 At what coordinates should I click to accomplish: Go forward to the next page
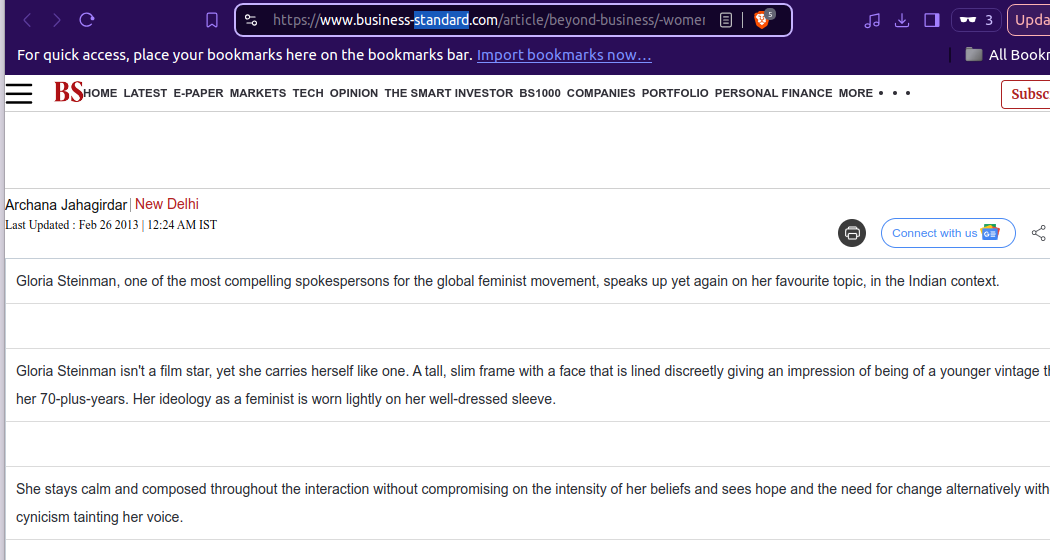click(x=57, y=20)
